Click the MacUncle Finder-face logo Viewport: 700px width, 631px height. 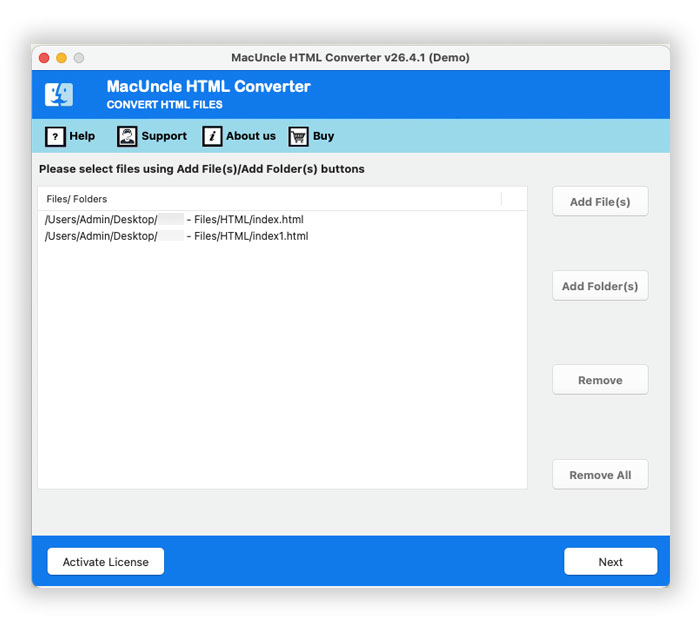pos(59,94)
